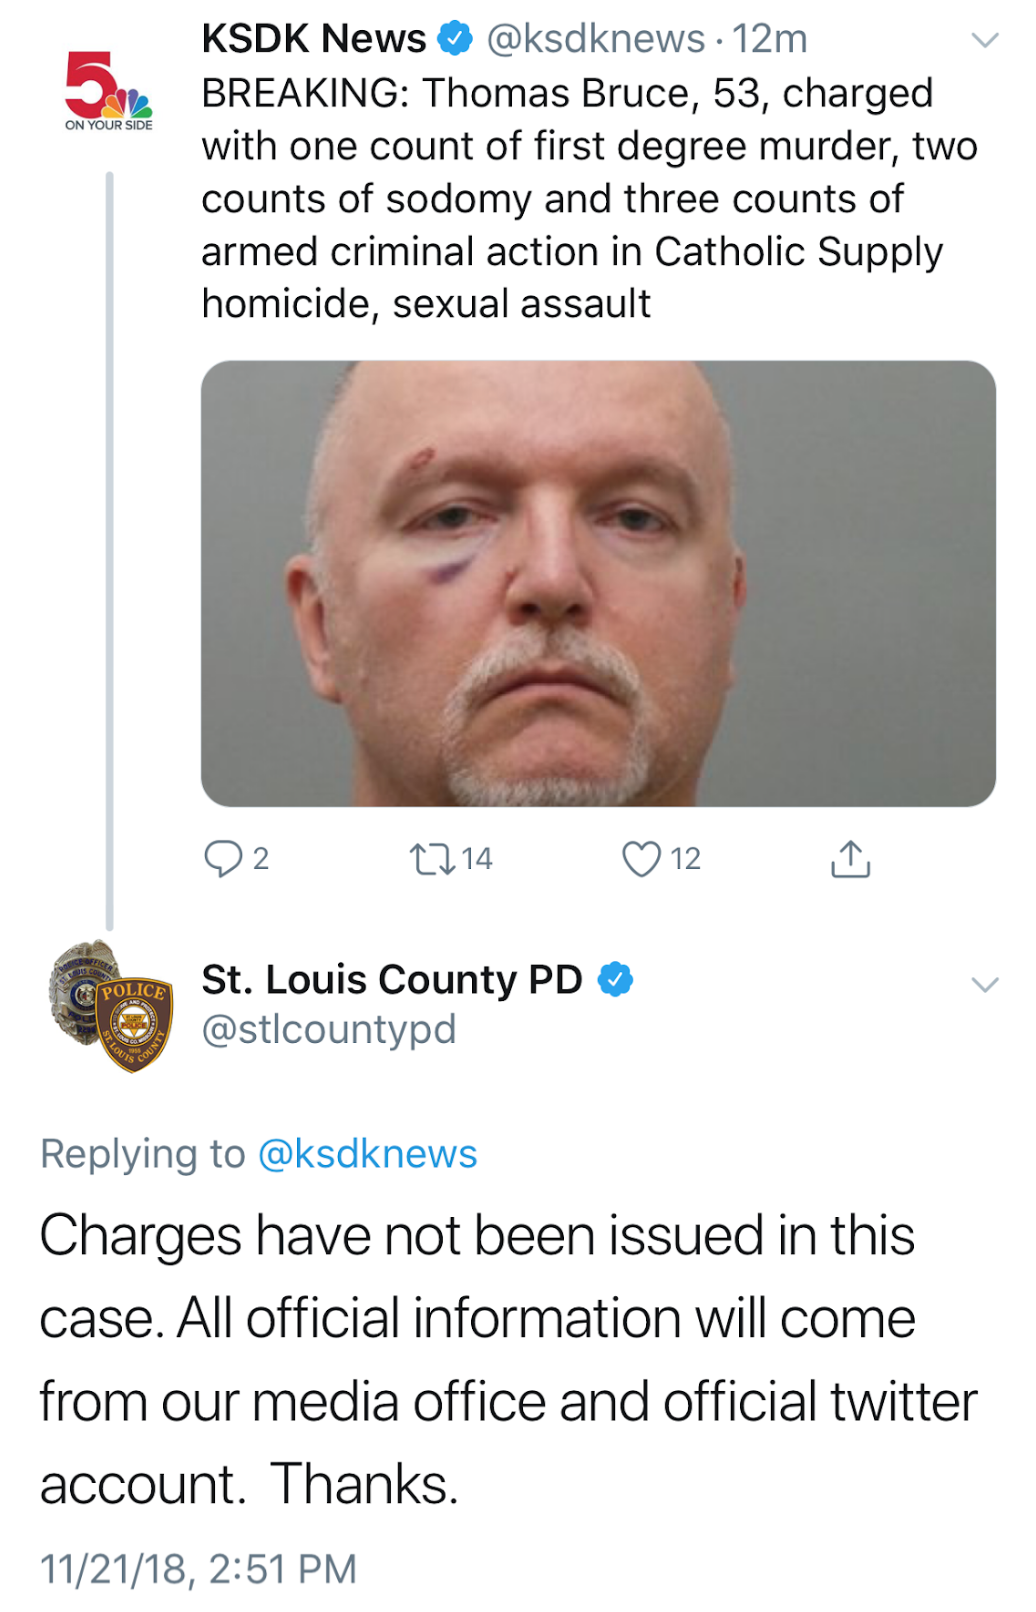This screenshot has height=1612, width=1036.
Task: Open the KSDK News 5 logo avatar
Action: click(108, 90)
